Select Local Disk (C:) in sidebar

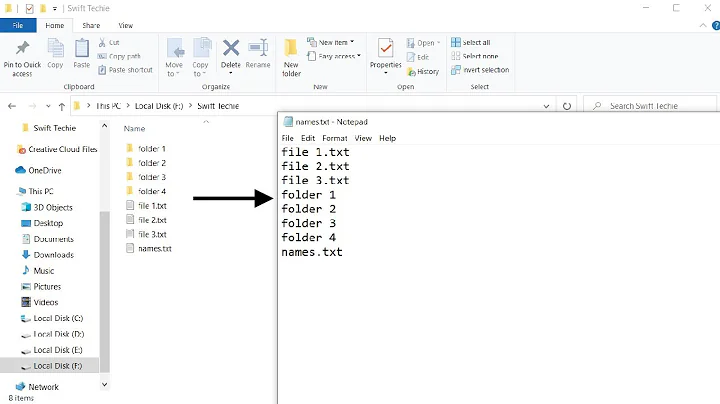(x=52, y=318)
